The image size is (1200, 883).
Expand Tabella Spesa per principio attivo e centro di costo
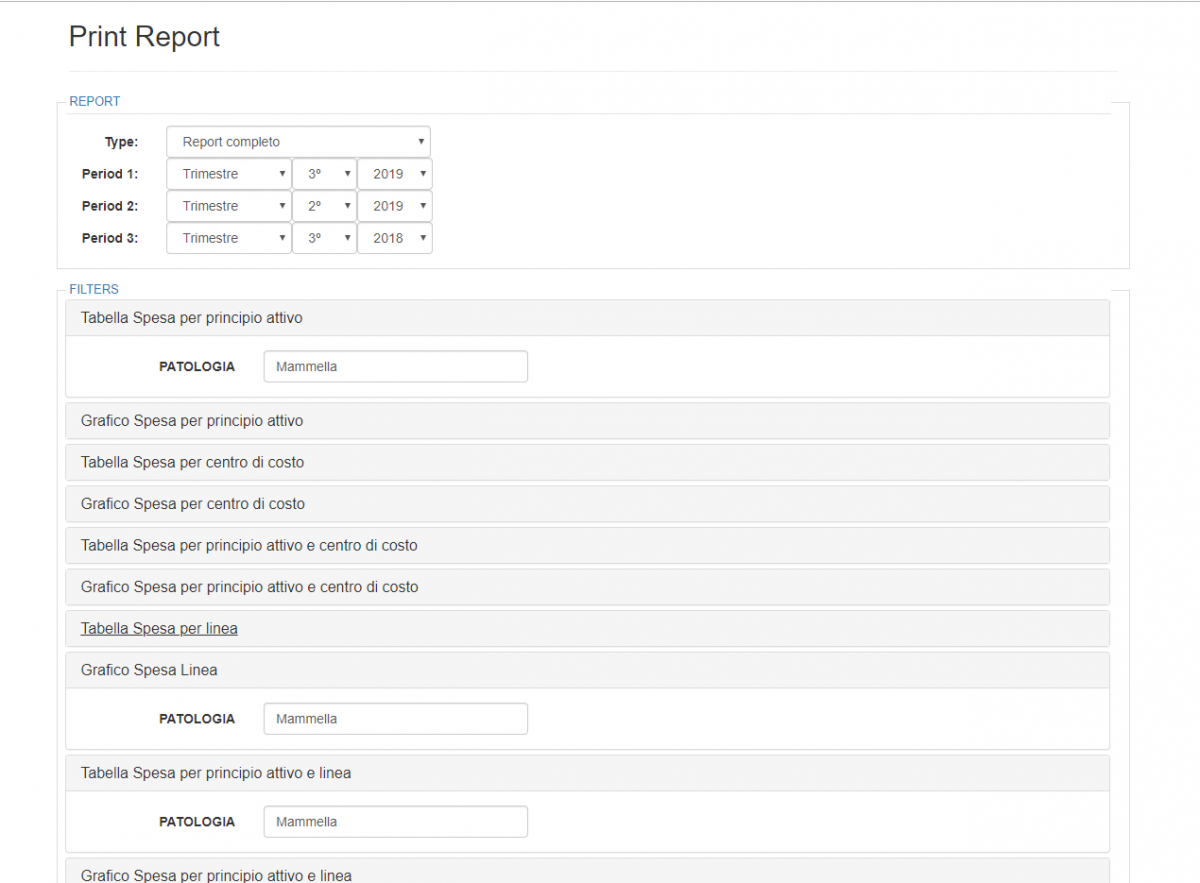pos(249,546)
